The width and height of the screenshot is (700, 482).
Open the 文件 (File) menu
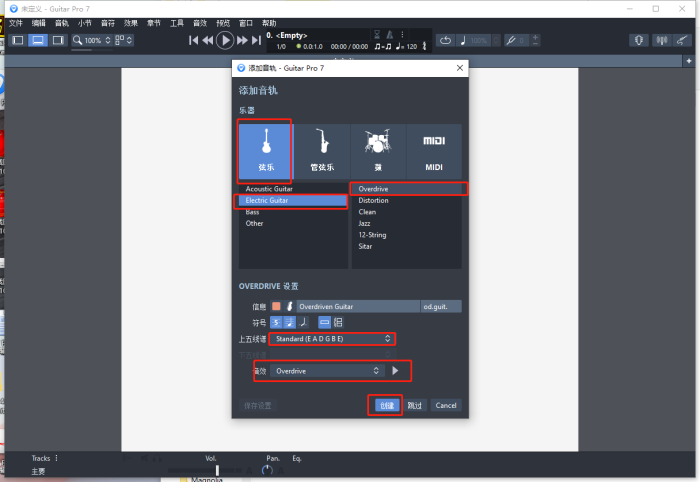click(x=15, y=22)
